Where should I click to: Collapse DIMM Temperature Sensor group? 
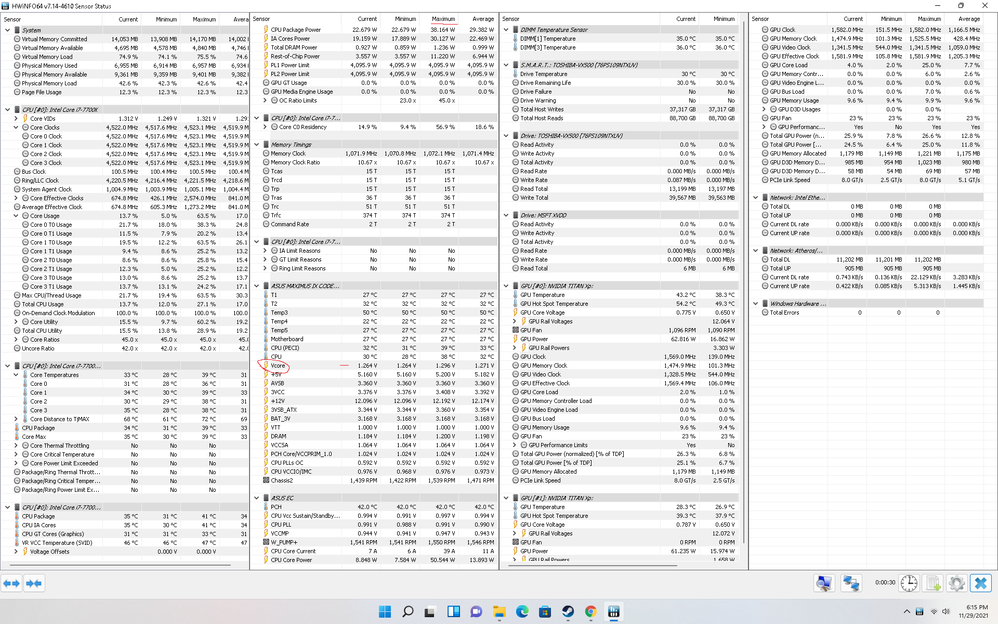(507, 29)
